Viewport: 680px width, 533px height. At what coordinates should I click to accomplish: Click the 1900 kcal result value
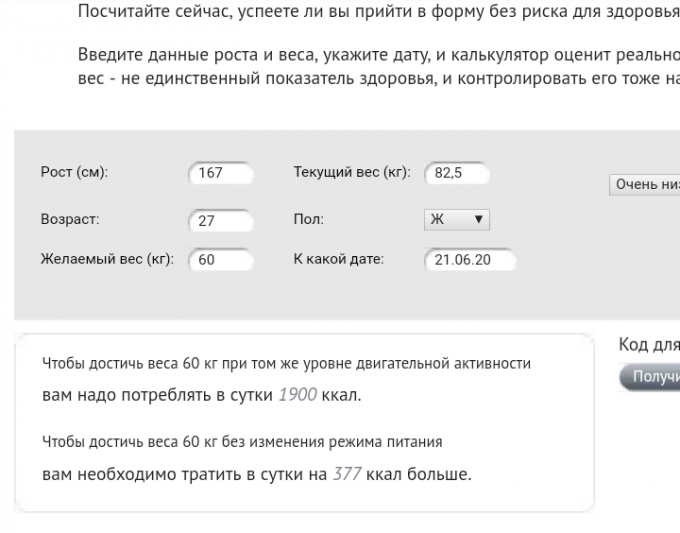pyautogui.click(x=297, y=395)
